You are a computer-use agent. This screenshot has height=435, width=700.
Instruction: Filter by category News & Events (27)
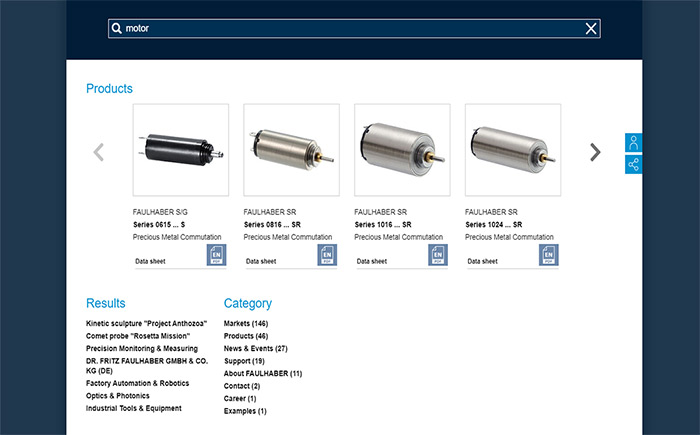[256, 348]
